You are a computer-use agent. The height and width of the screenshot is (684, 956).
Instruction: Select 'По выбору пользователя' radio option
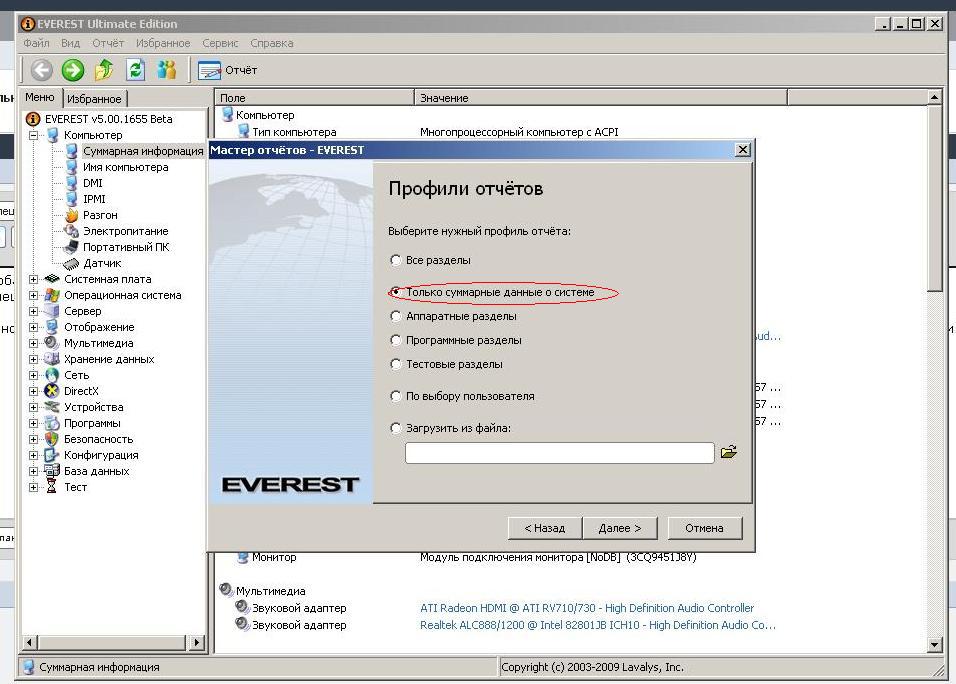[396, 396]
